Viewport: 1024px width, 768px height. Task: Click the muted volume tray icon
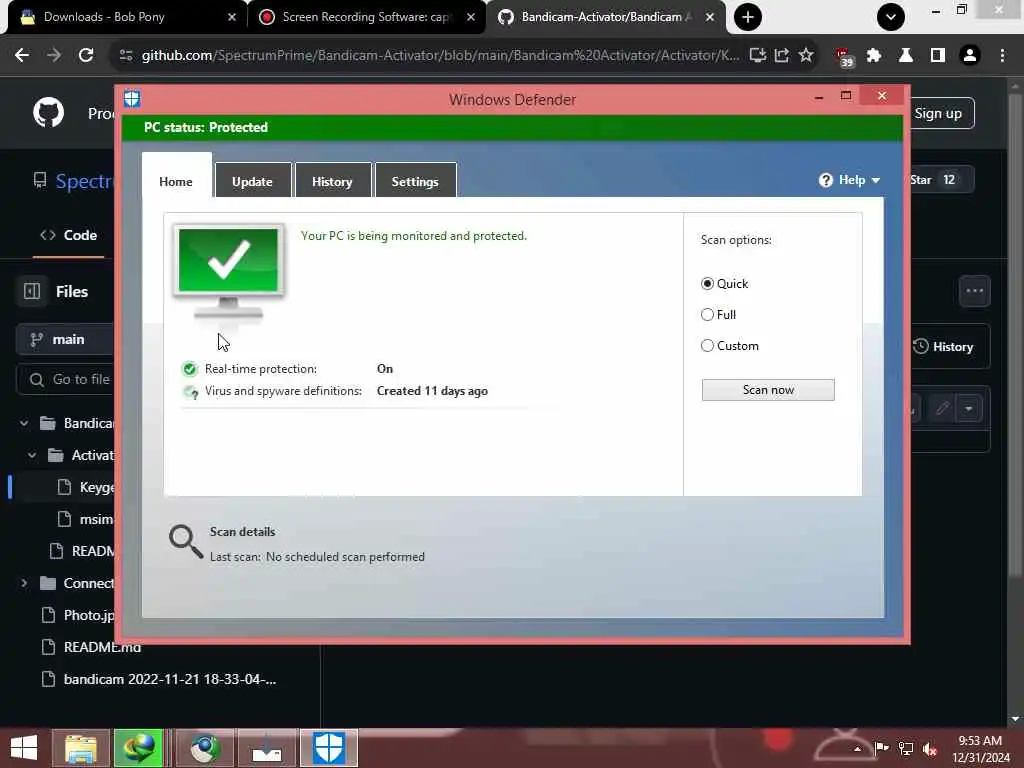pos(930,749)
